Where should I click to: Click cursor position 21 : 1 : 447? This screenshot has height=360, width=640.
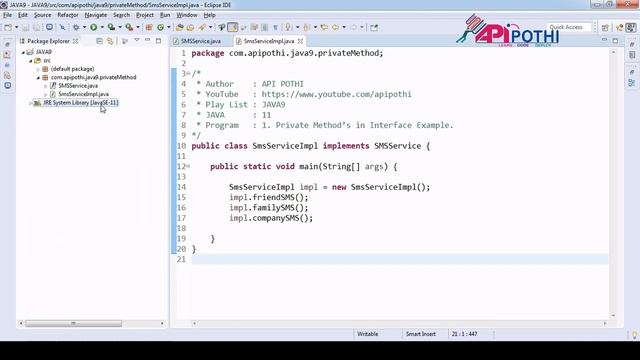coord(464,334)
